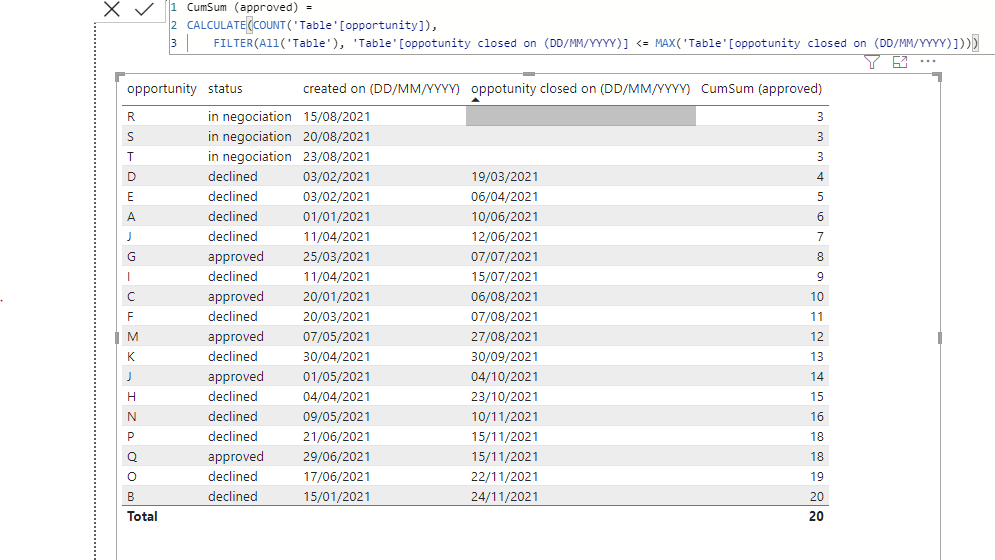
Task: Select opportunity cell M
Action: tap(133, 337)
